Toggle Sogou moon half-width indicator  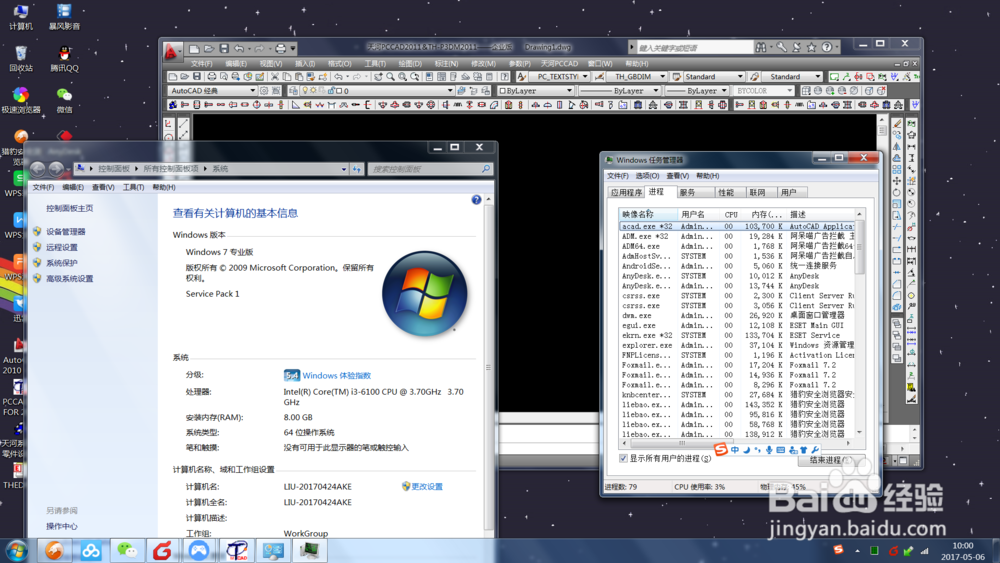(746, 450)
